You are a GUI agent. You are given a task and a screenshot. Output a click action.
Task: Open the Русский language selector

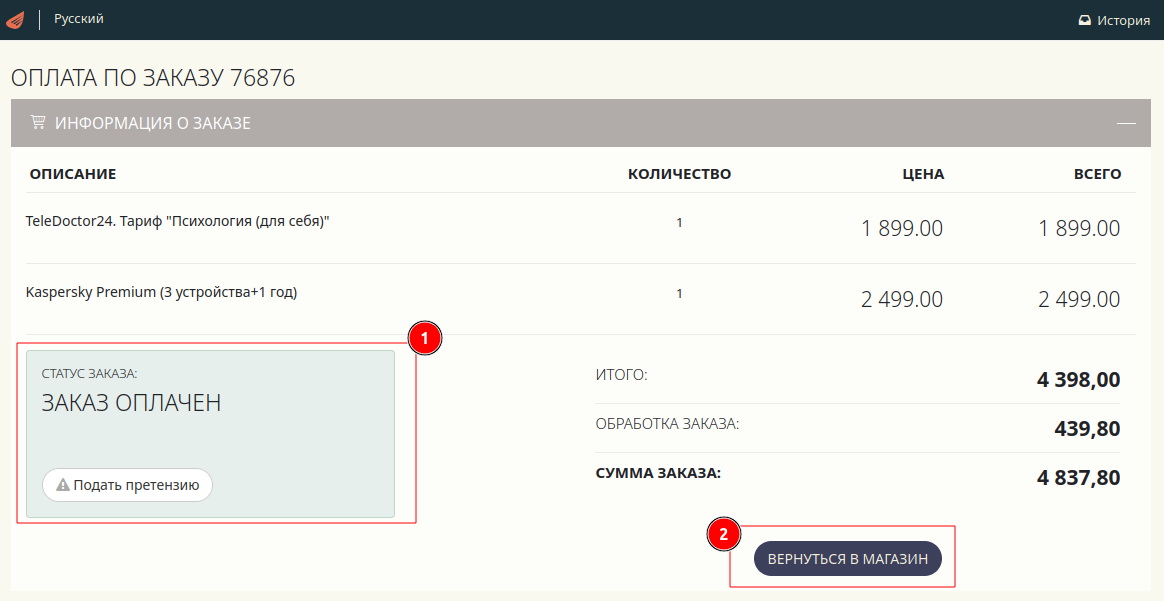click(78, 19)
